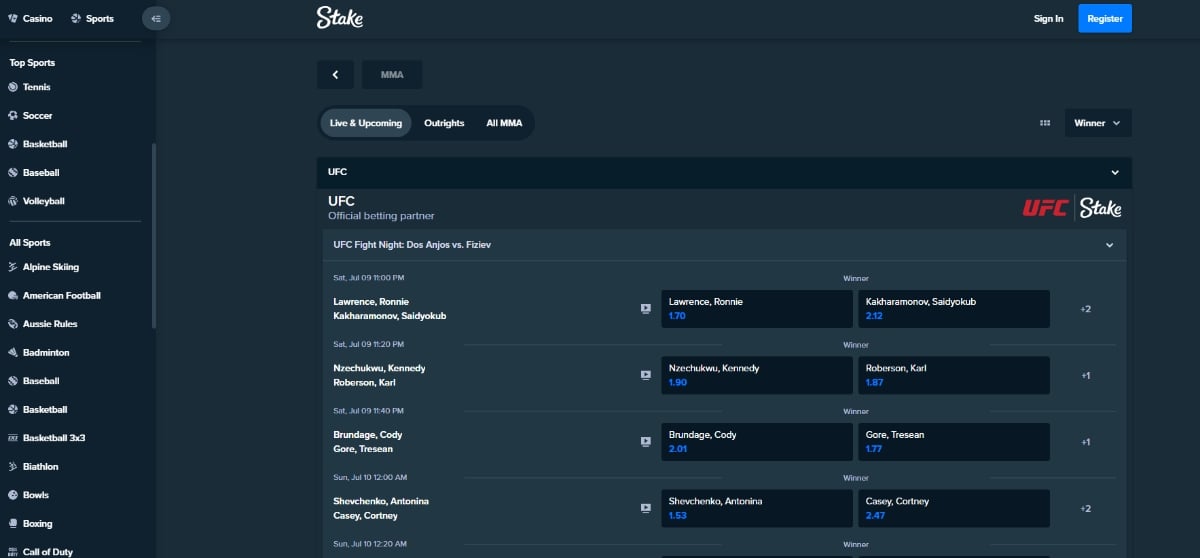Select the Live & Upcoming tab

coord(366,123)
